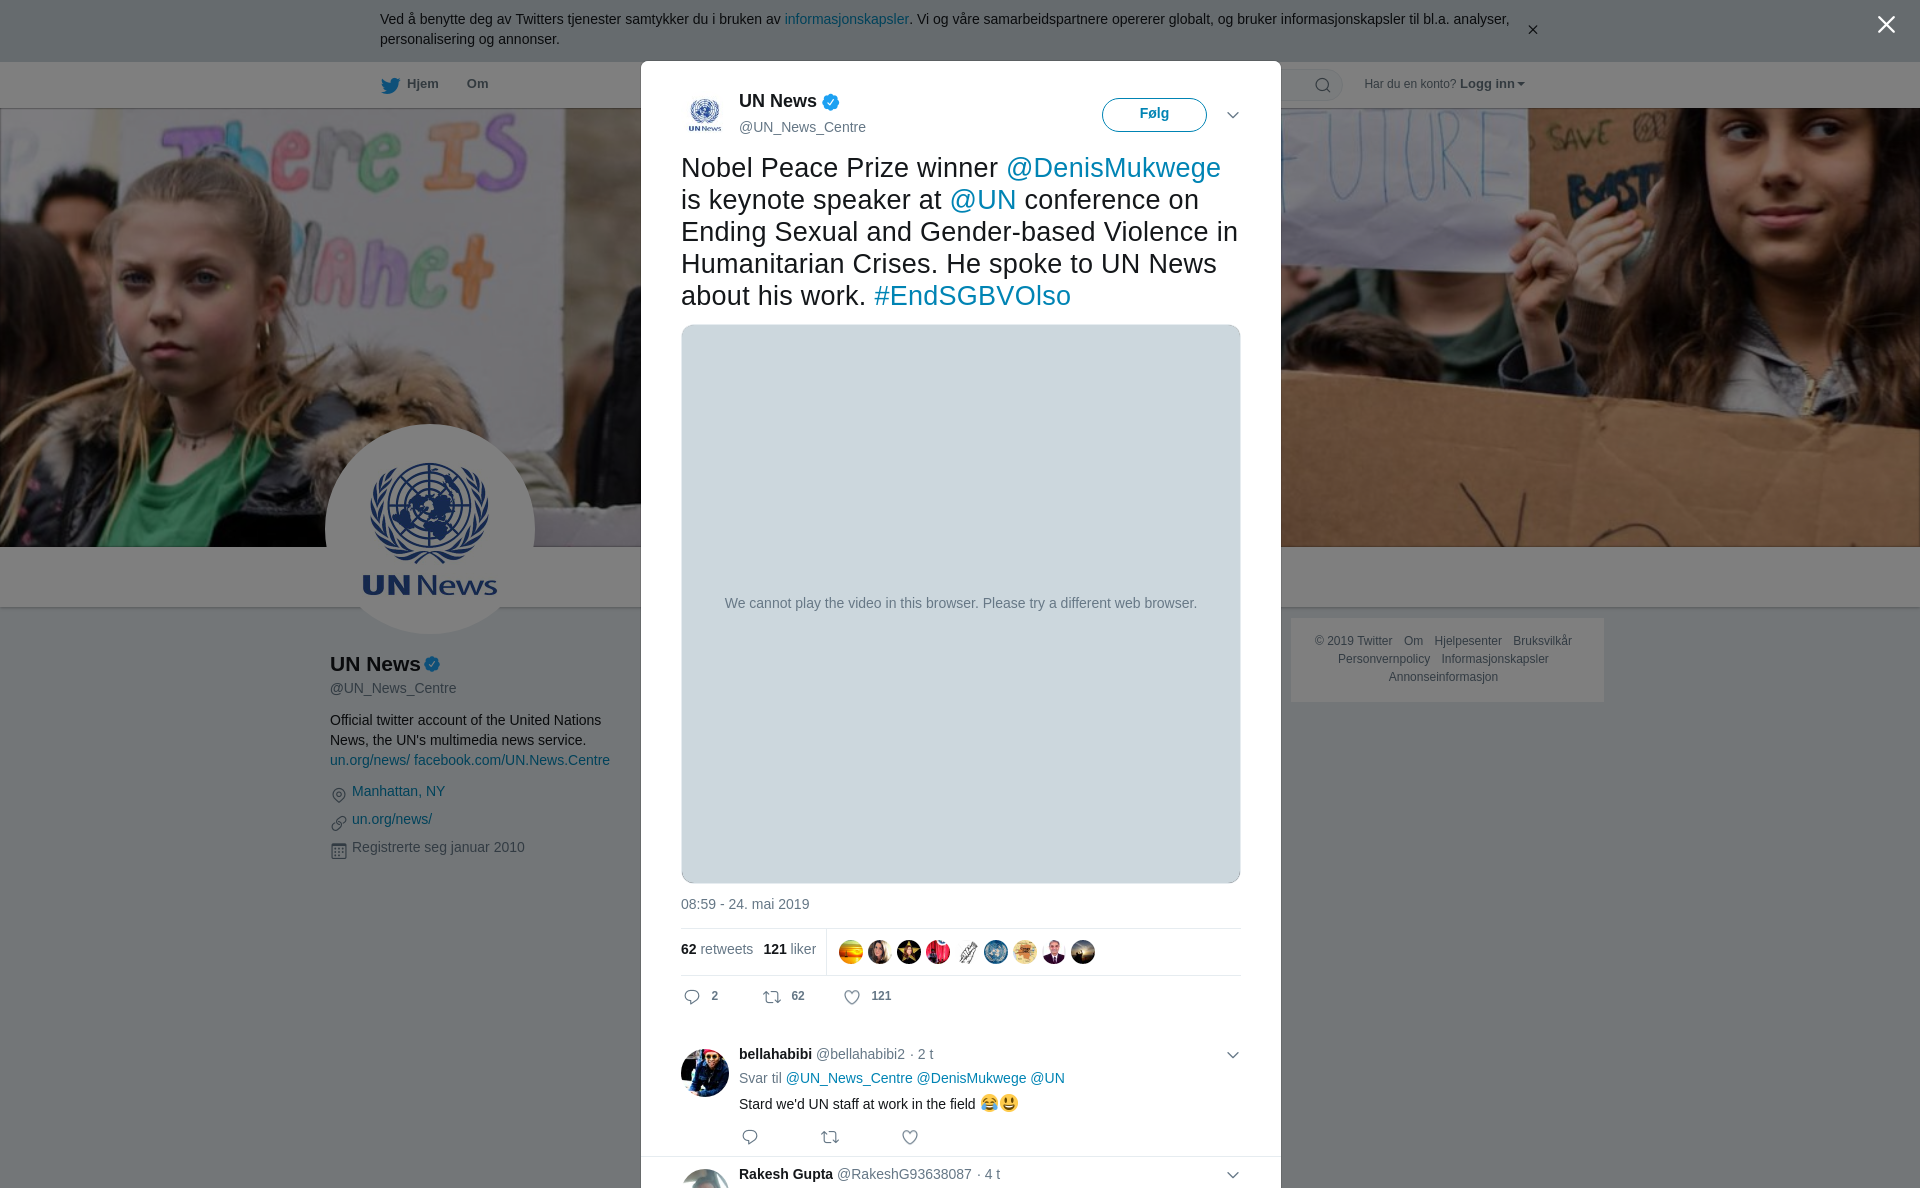Open the Om menu item
Image resolution: width=1920 pixels, height=1188 pixels.
pyautogui.click(x=477, y=84)
